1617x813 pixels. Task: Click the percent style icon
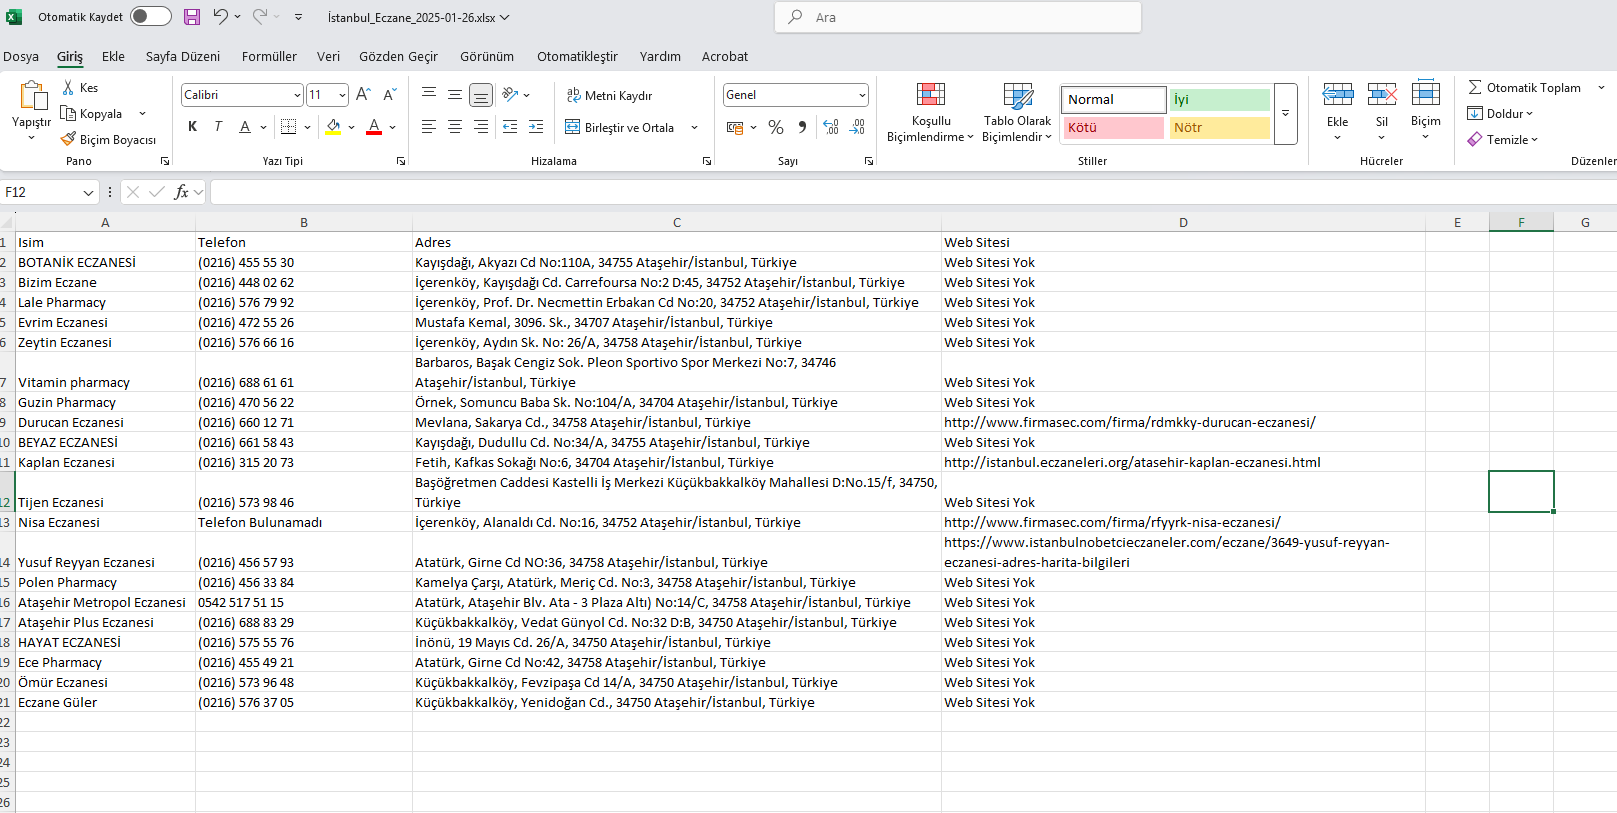click(776, 127)
